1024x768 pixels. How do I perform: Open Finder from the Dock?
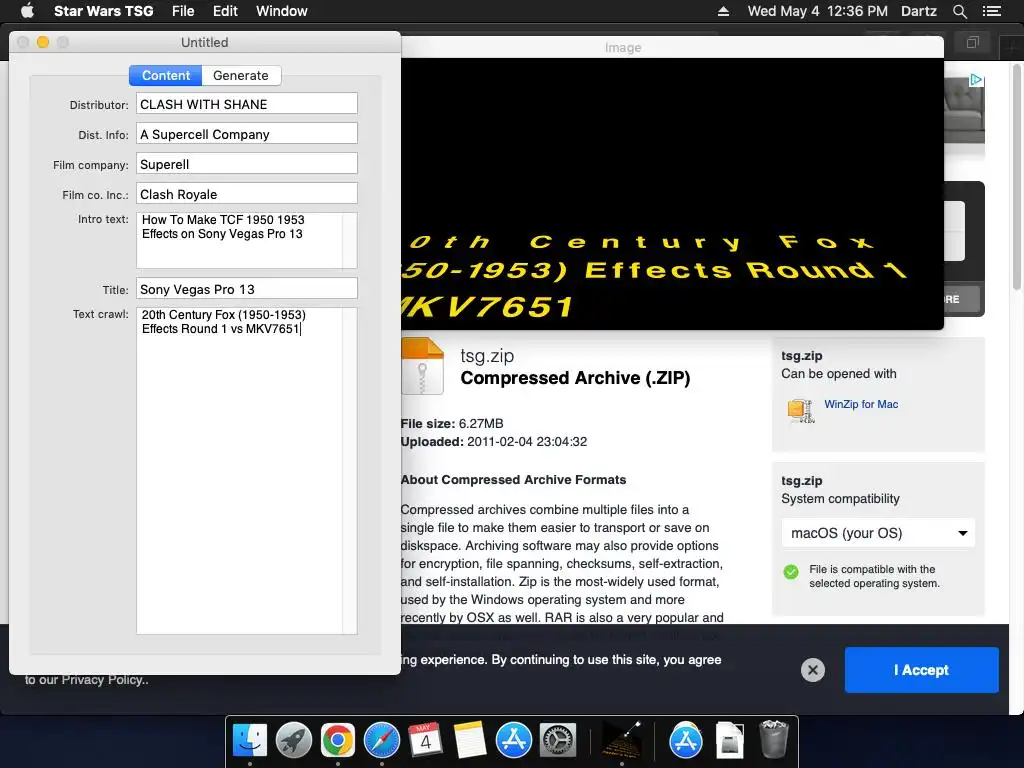(x=249, y=741)
